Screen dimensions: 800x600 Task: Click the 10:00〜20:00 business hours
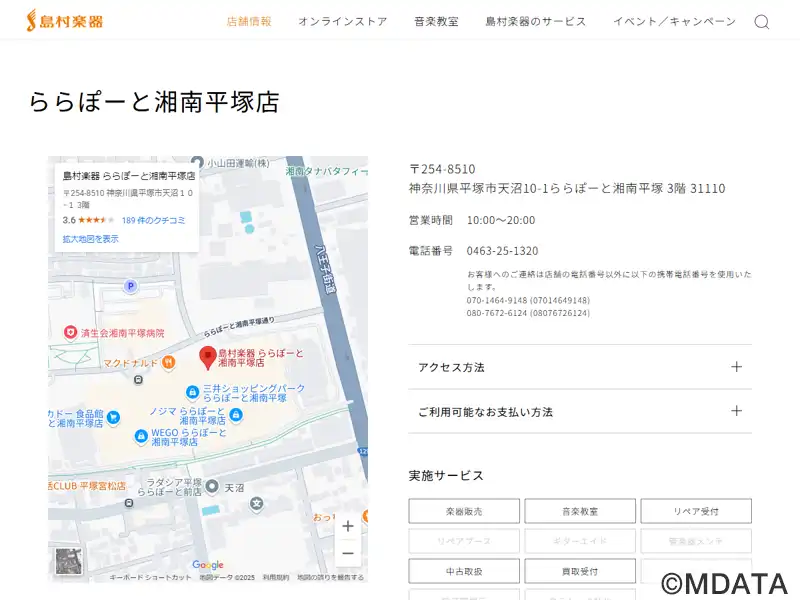(x=501, y=220)
